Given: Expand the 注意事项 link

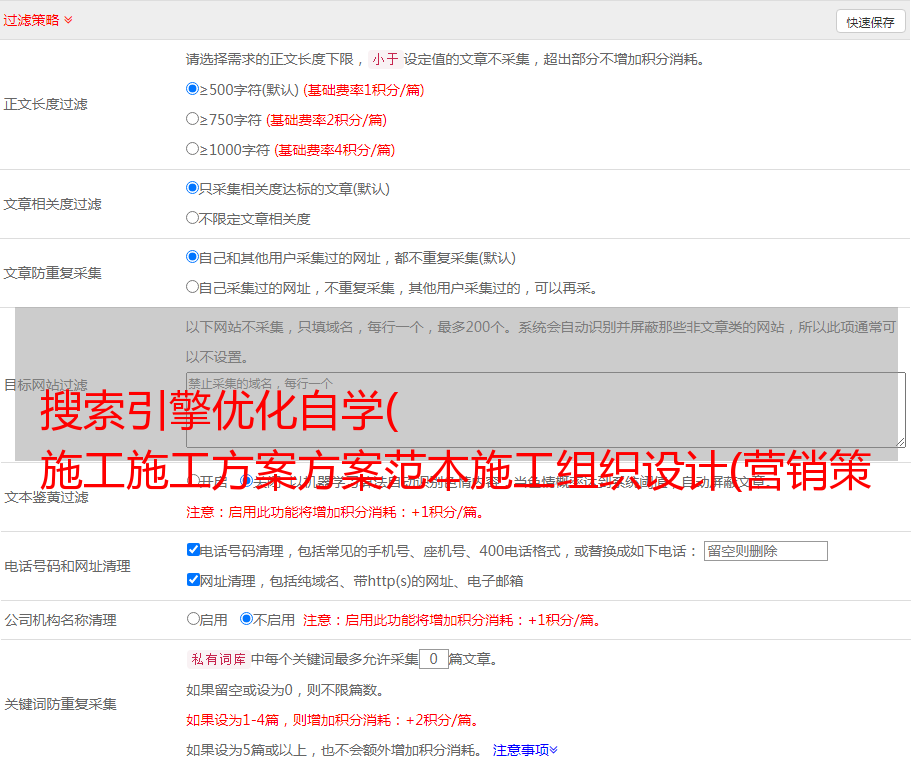Looking at the screenshot, I should (525, 749).
